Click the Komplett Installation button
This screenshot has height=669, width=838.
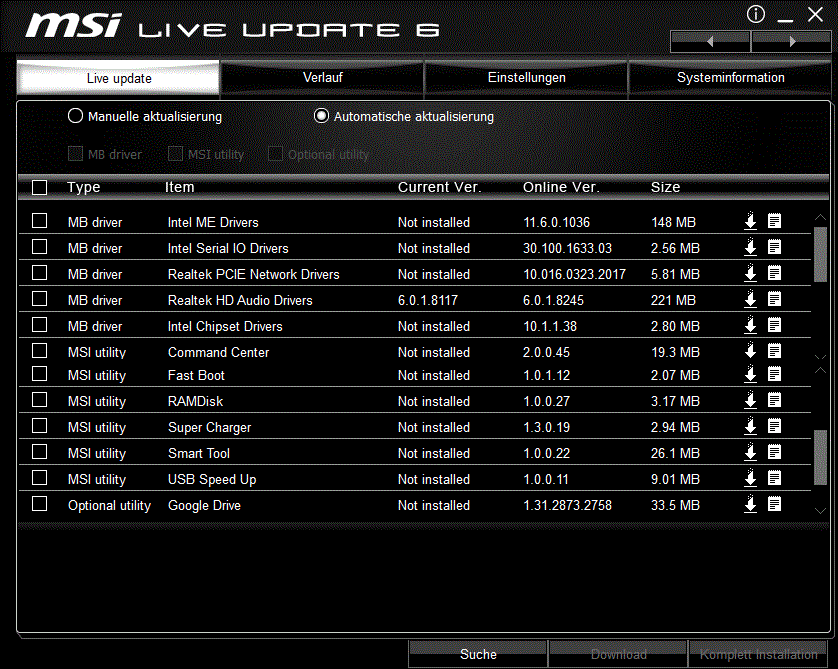[x=758, y=654]
